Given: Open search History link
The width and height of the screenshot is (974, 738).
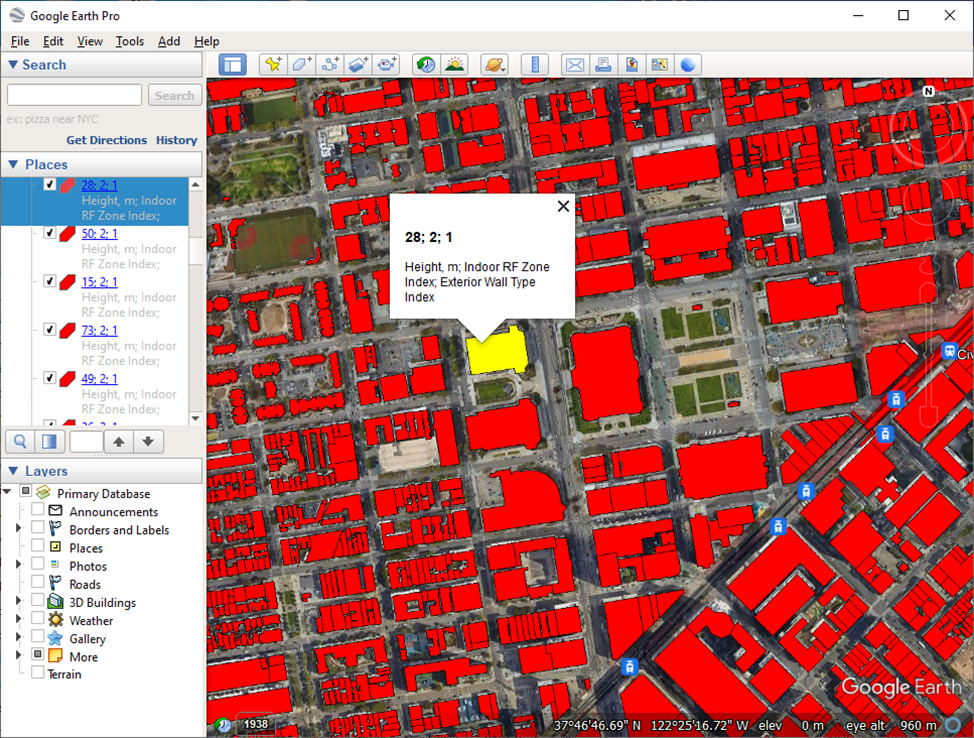Looking at the screenshot, I should coord(176,140).
